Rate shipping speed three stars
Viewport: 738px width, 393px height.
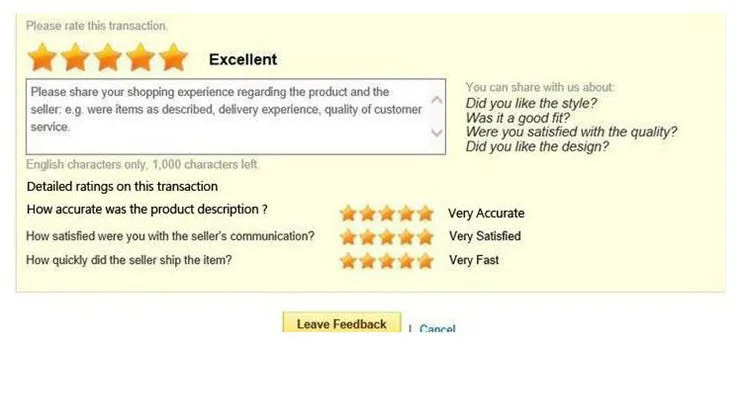387,260
